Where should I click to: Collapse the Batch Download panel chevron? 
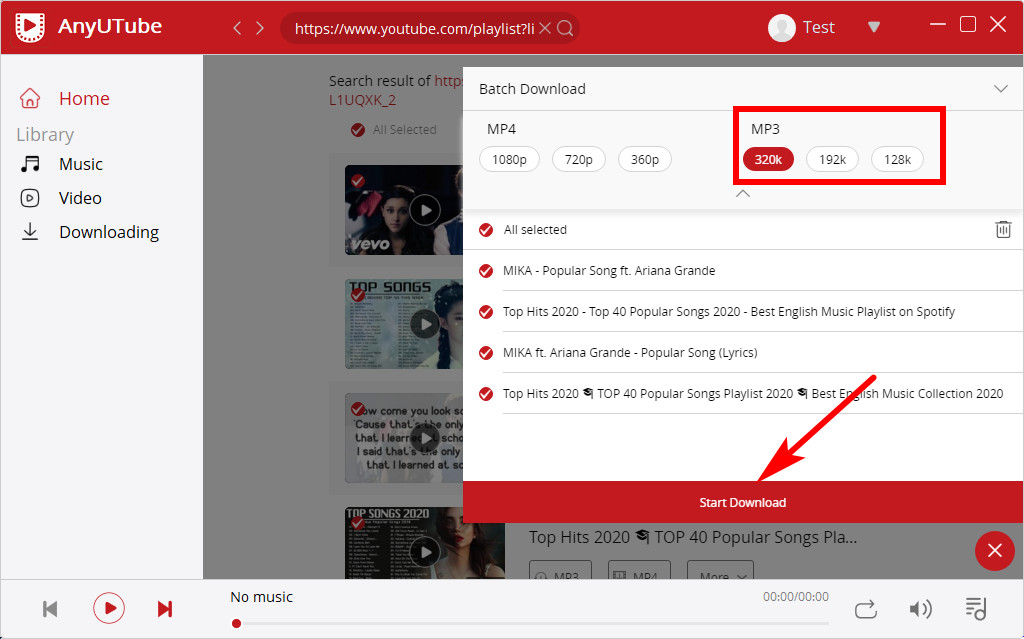click(1001, 89)
